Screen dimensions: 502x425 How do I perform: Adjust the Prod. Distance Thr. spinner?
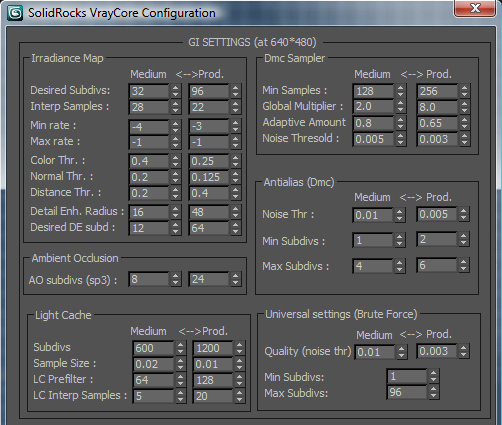click(235, 193)
